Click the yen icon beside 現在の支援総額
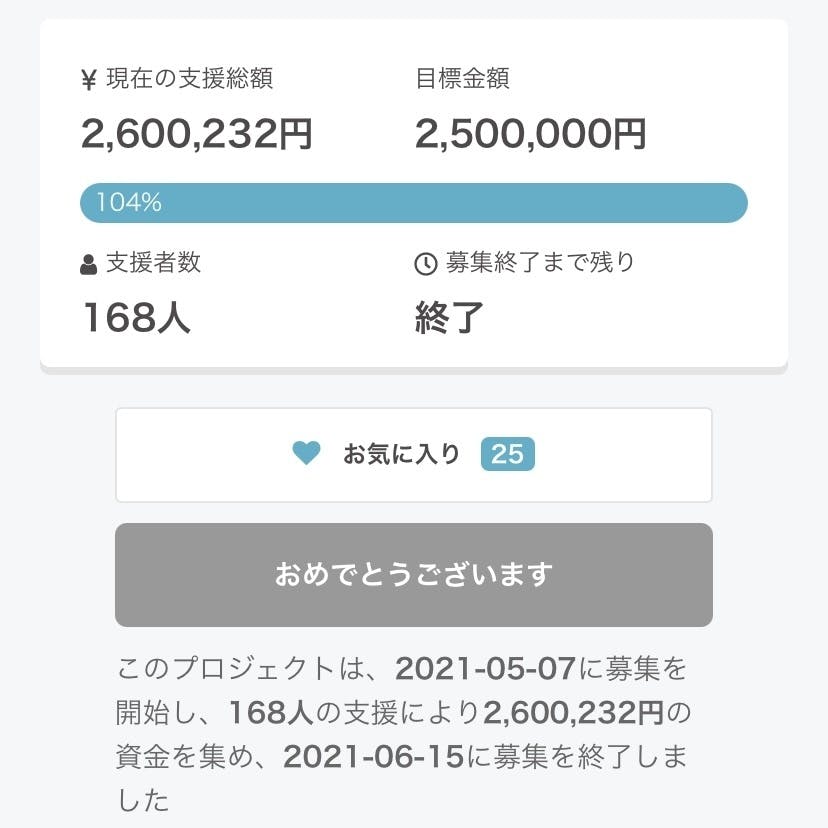The width and height of the screenshot is (828, 828). pos(88,81)
